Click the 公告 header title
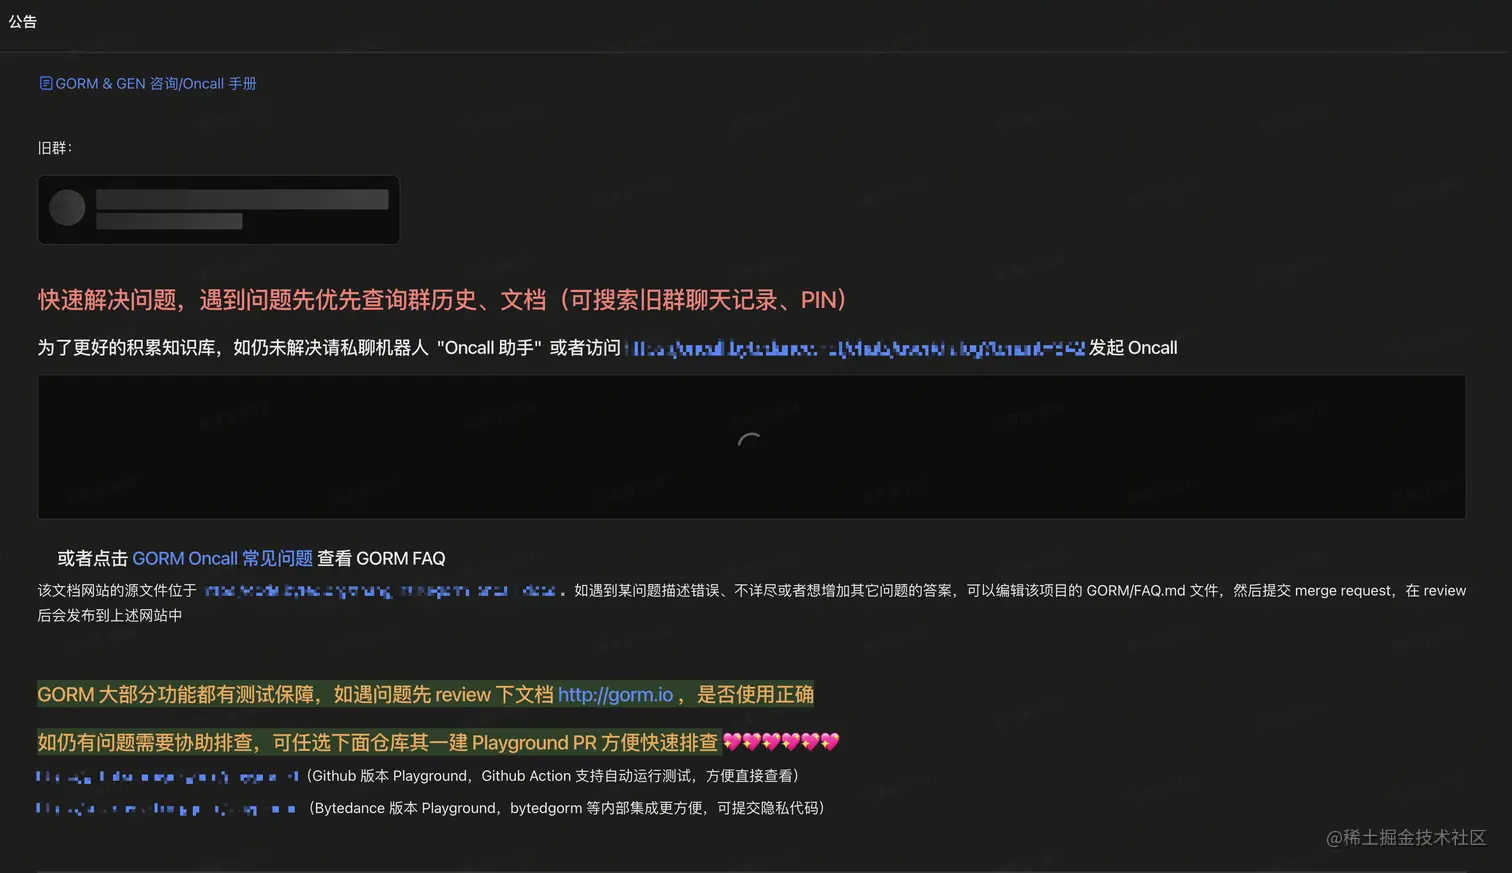This screenshot has height=873, width=1512. (x=23, y=22)
